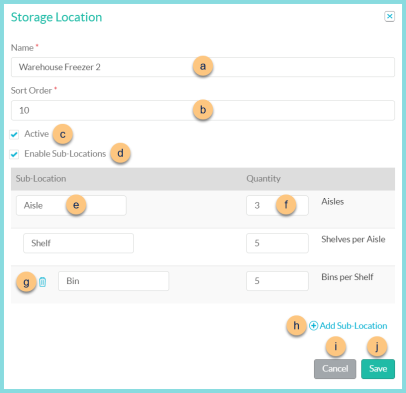406x393 pixels.
Task: Edit the Aisle sub-location name field
Action: [x=71, y=205]
